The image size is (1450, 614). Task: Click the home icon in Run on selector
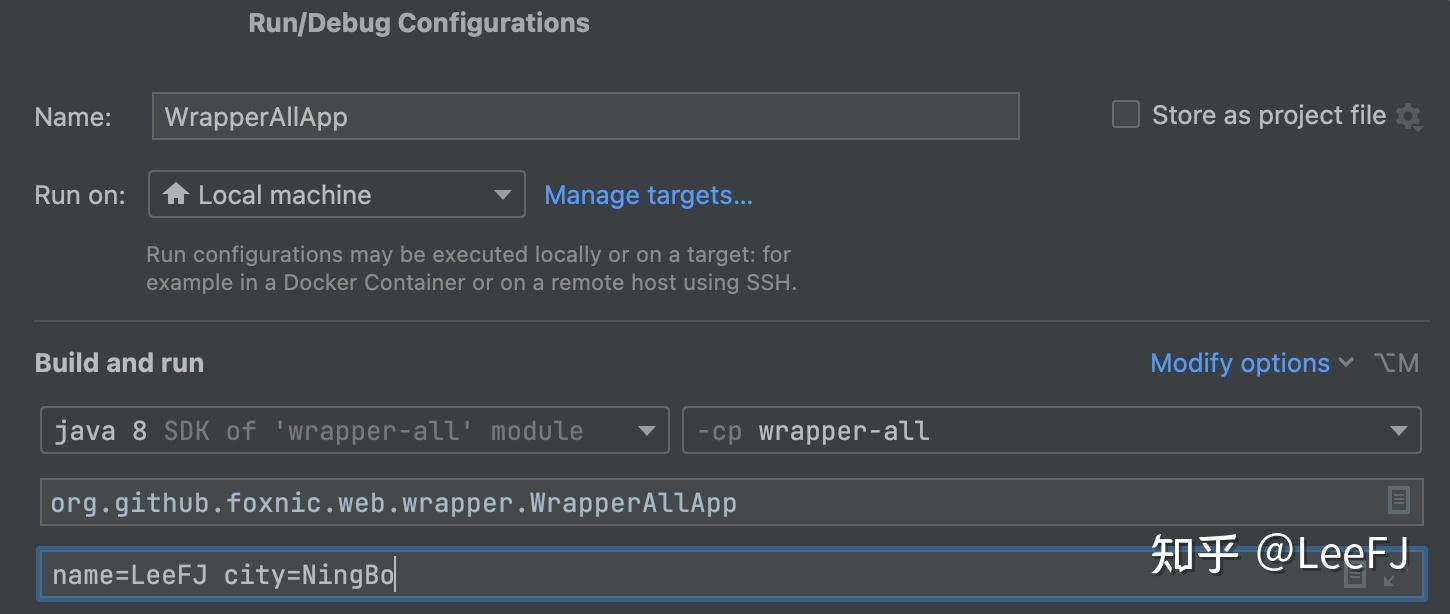tap(176, 194)
